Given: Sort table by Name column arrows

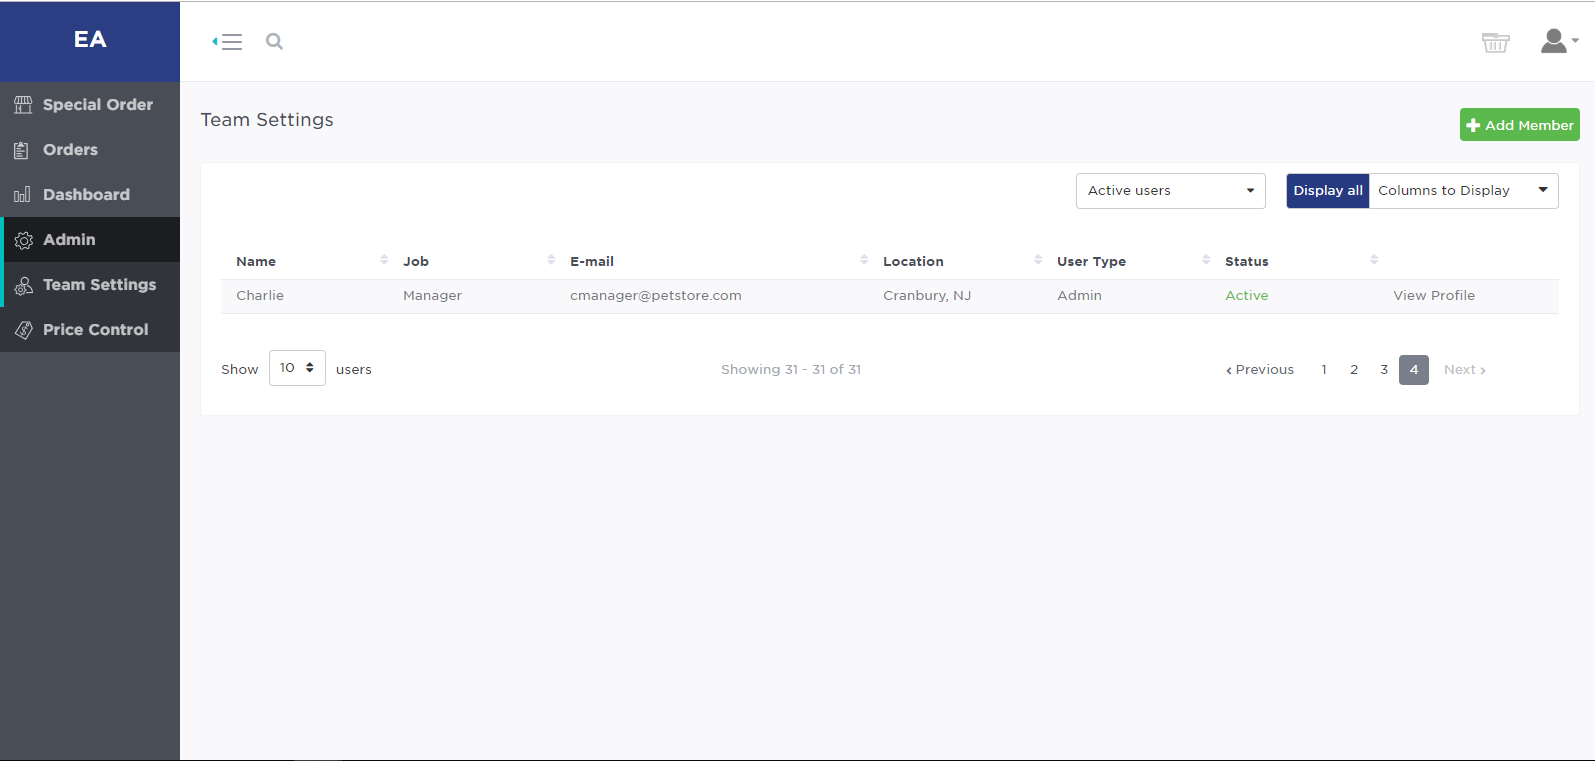Looking at the screenshot, I should coord(384,260).
